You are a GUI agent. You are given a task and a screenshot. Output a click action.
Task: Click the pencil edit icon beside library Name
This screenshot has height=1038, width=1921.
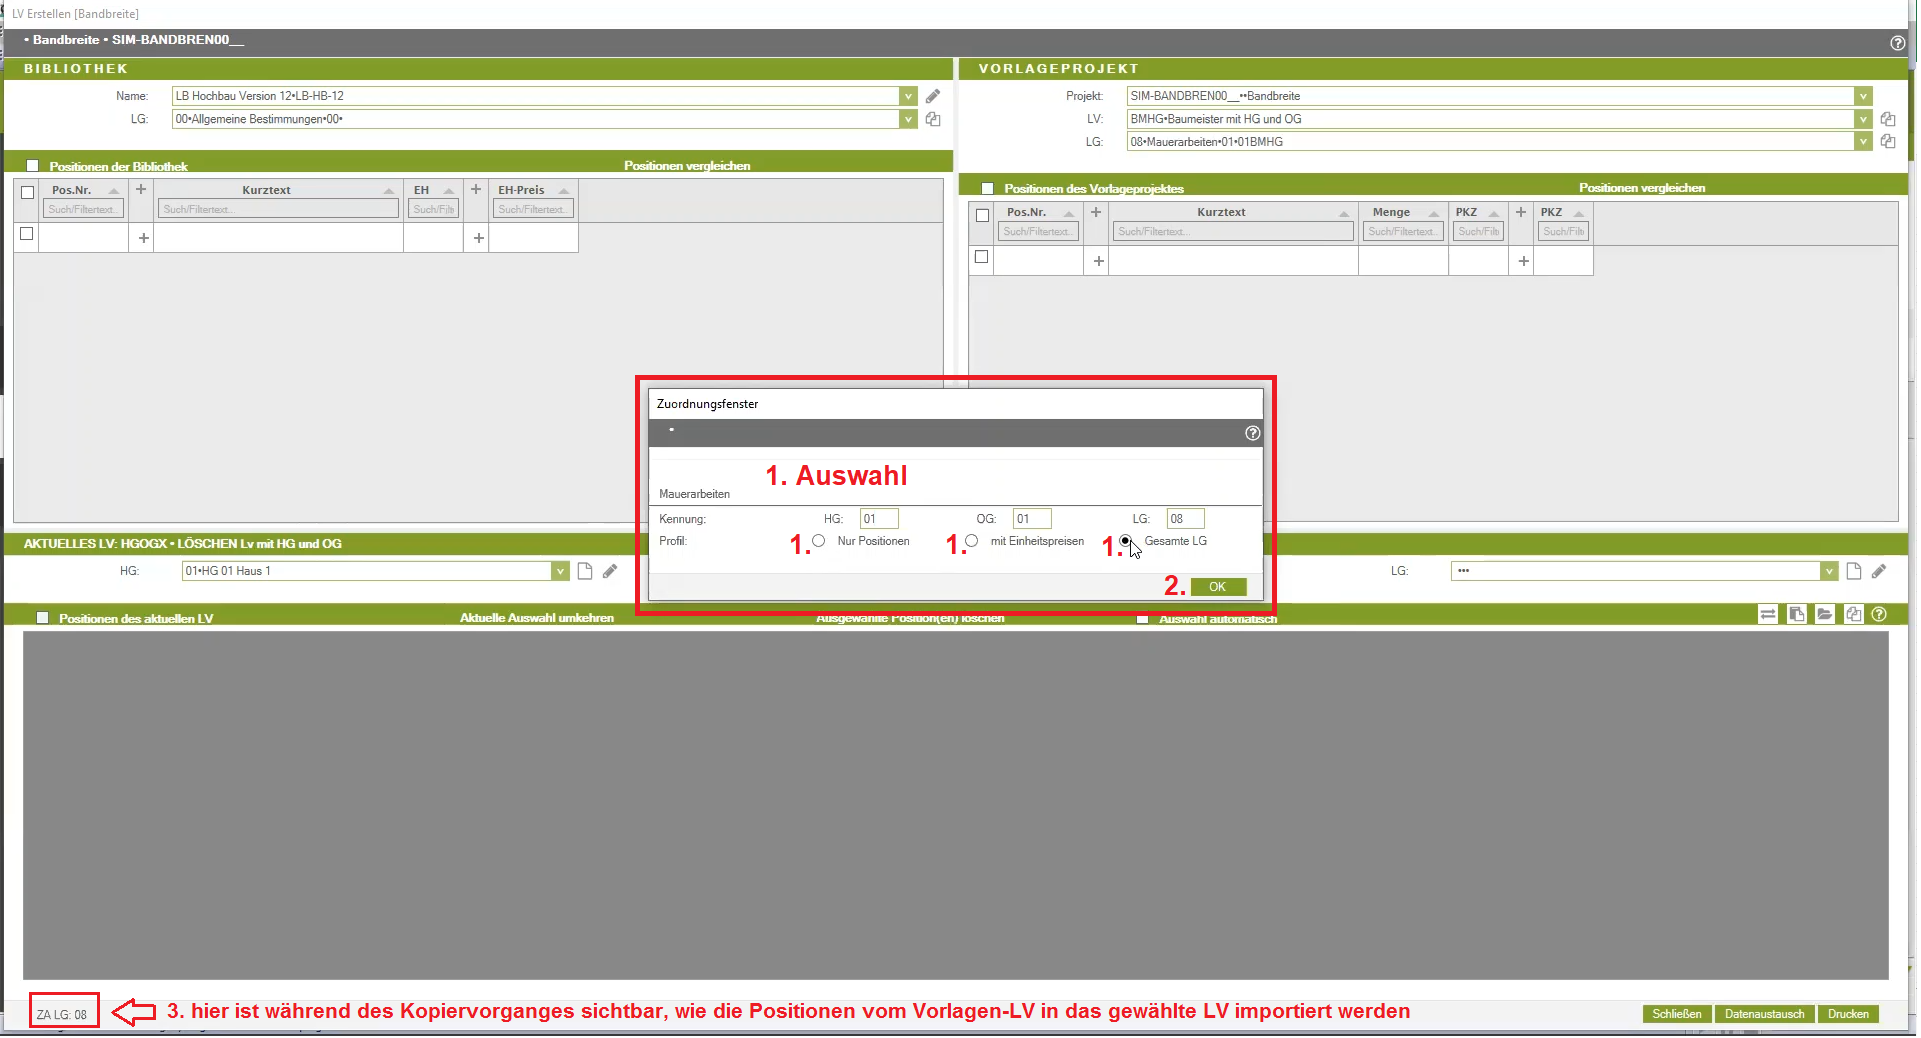(x=932, y=96)
